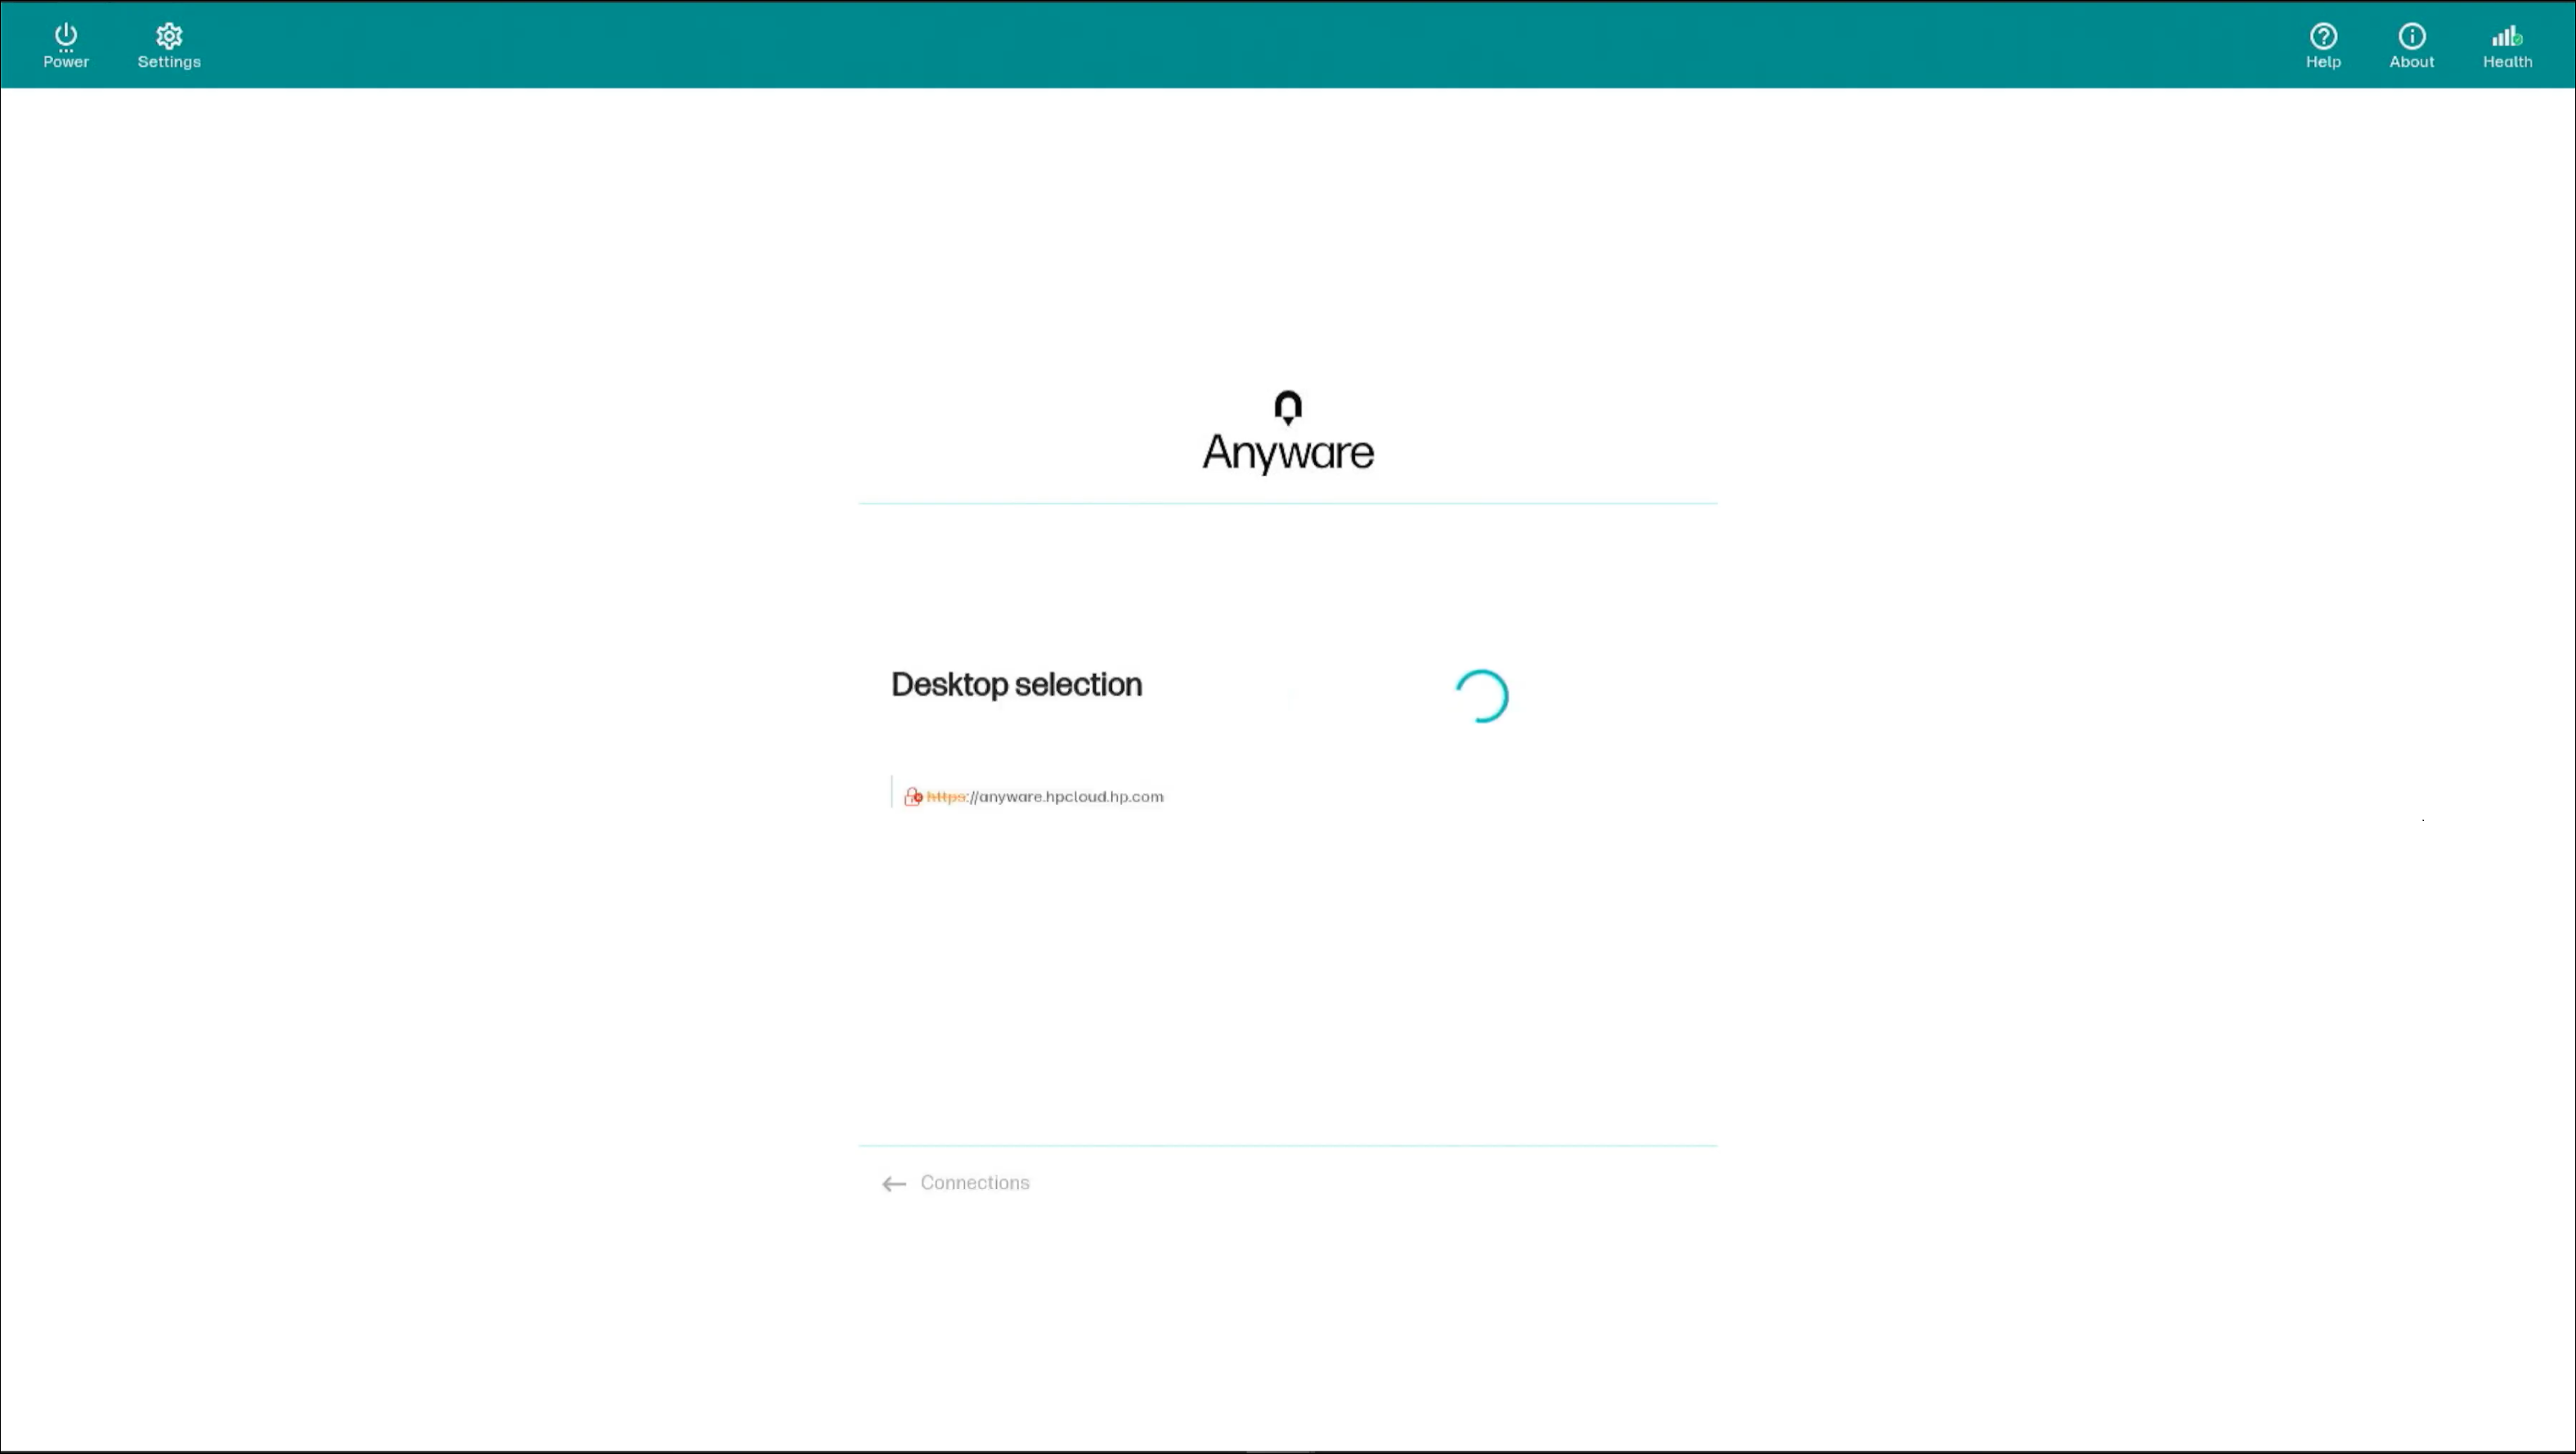2576x1454 pixels.
Task: Click the insecure connection lock icon
Action: tap(913, 797)
